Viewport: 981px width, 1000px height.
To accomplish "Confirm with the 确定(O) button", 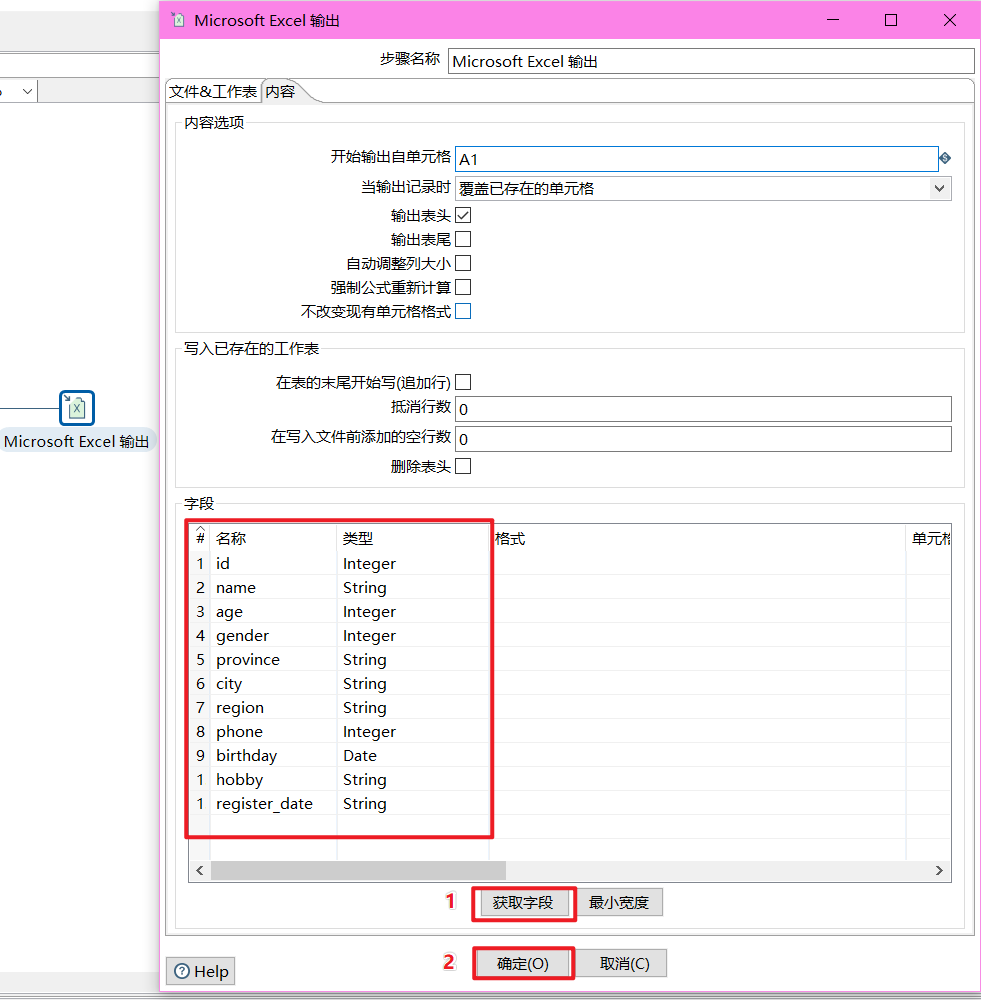I will (x=523, y=963).
